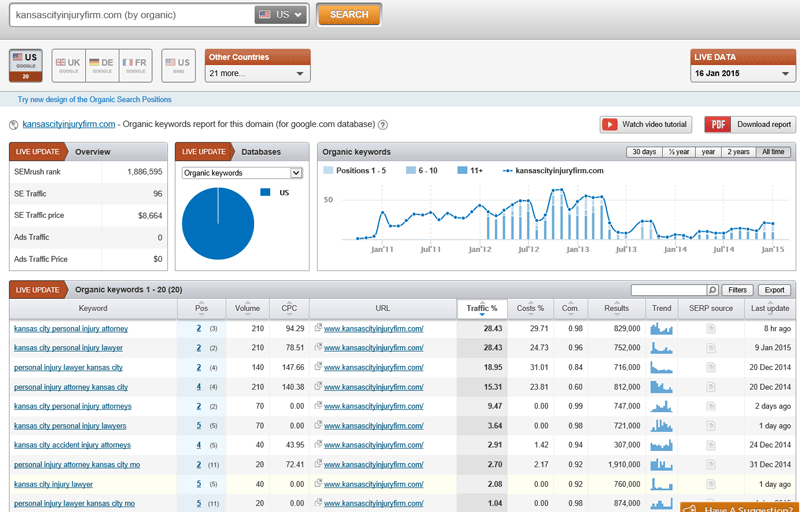Click the domain search input field
Image resolution: width=800 pixels, height=512 pixels.
[x=133, y=15]
